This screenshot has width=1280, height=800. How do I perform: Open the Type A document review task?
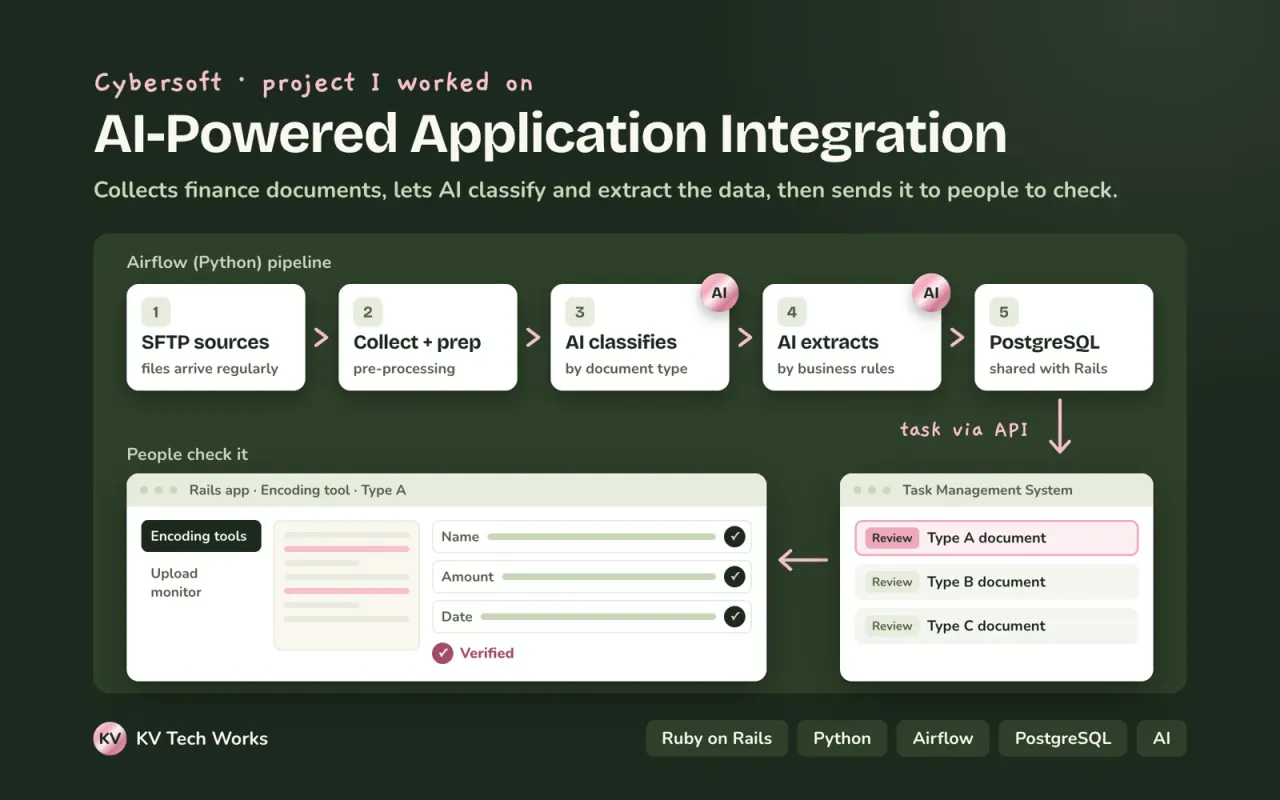pos(996,538)
